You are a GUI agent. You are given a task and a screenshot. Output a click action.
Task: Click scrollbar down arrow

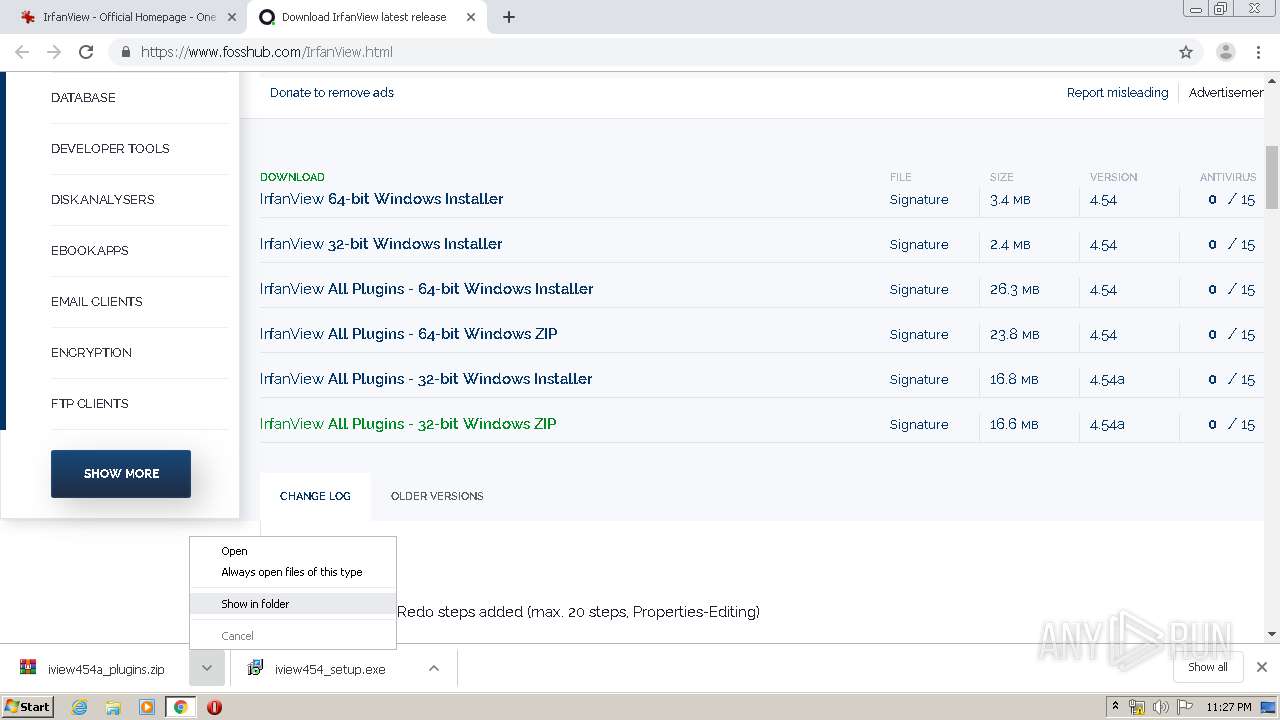tap(1272, 634)
